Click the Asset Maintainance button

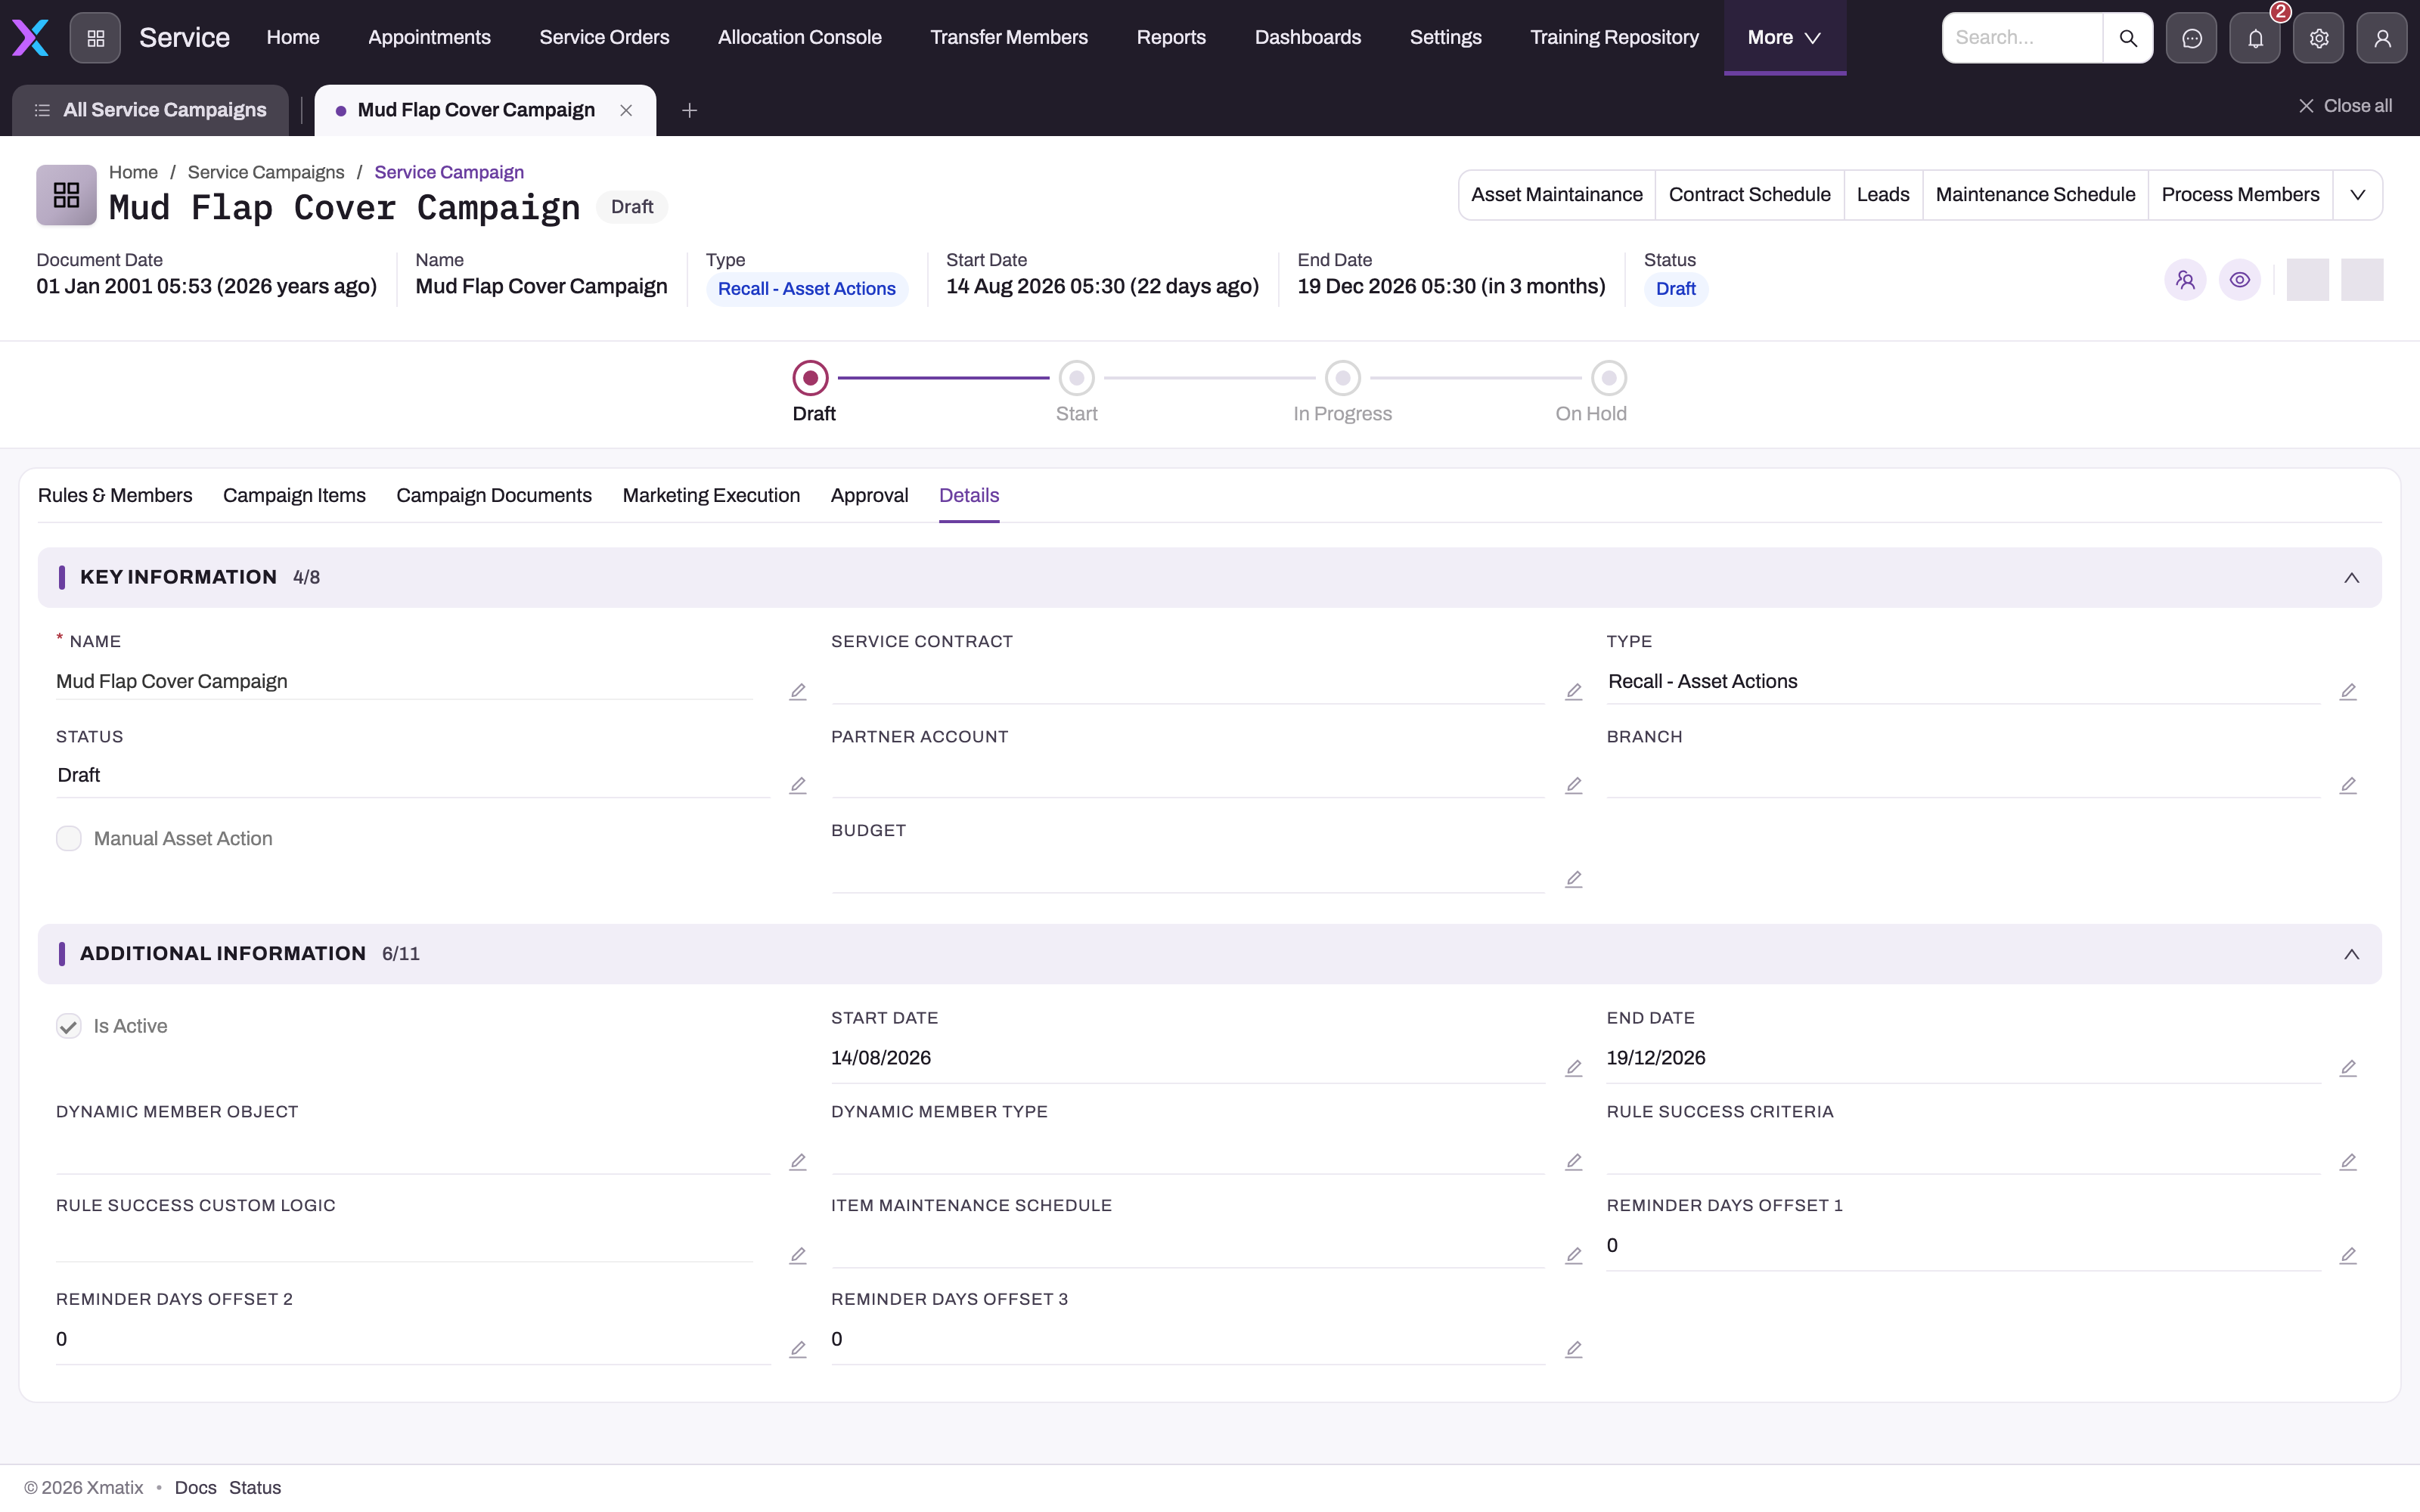click(1556, 195)
